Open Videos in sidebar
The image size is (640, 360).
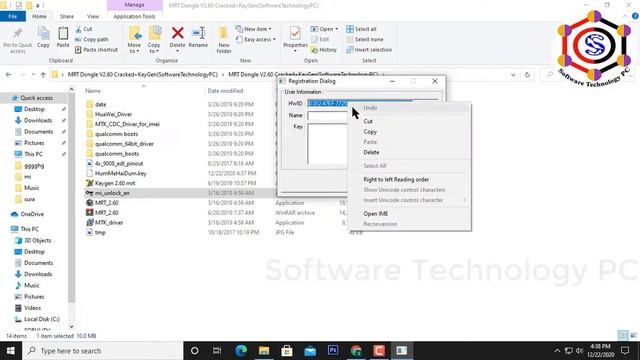point(32,308)
